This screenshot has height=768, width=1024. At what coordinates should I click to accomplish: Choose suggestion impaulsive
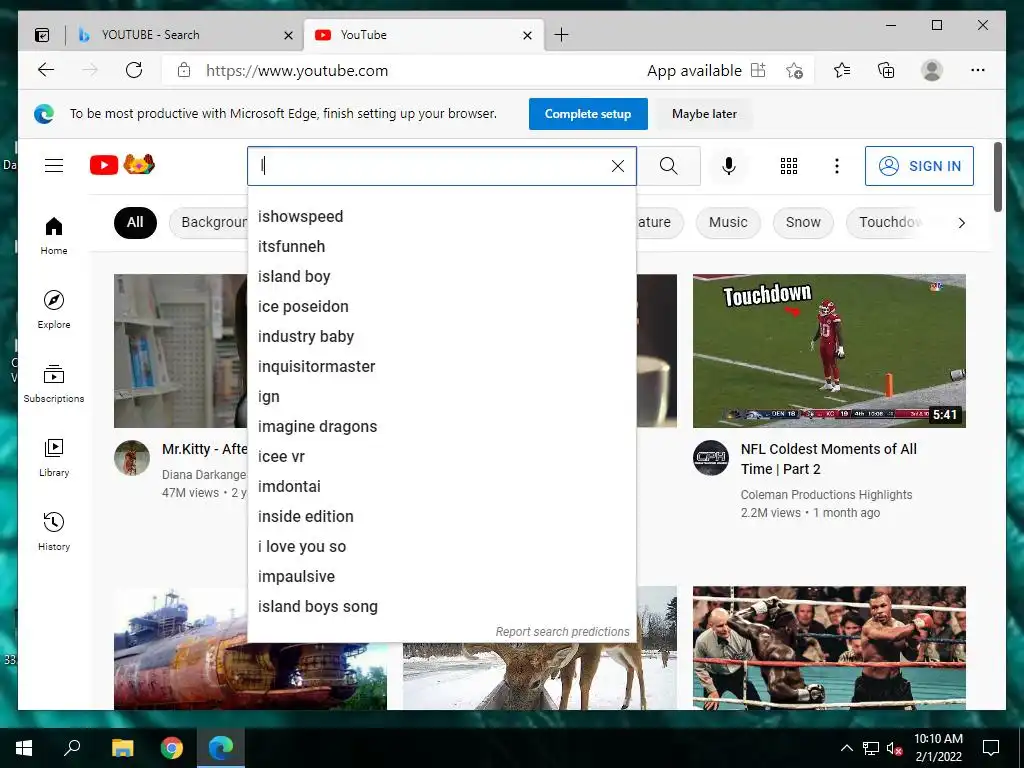pyautogui.click(x=441, y=577)
